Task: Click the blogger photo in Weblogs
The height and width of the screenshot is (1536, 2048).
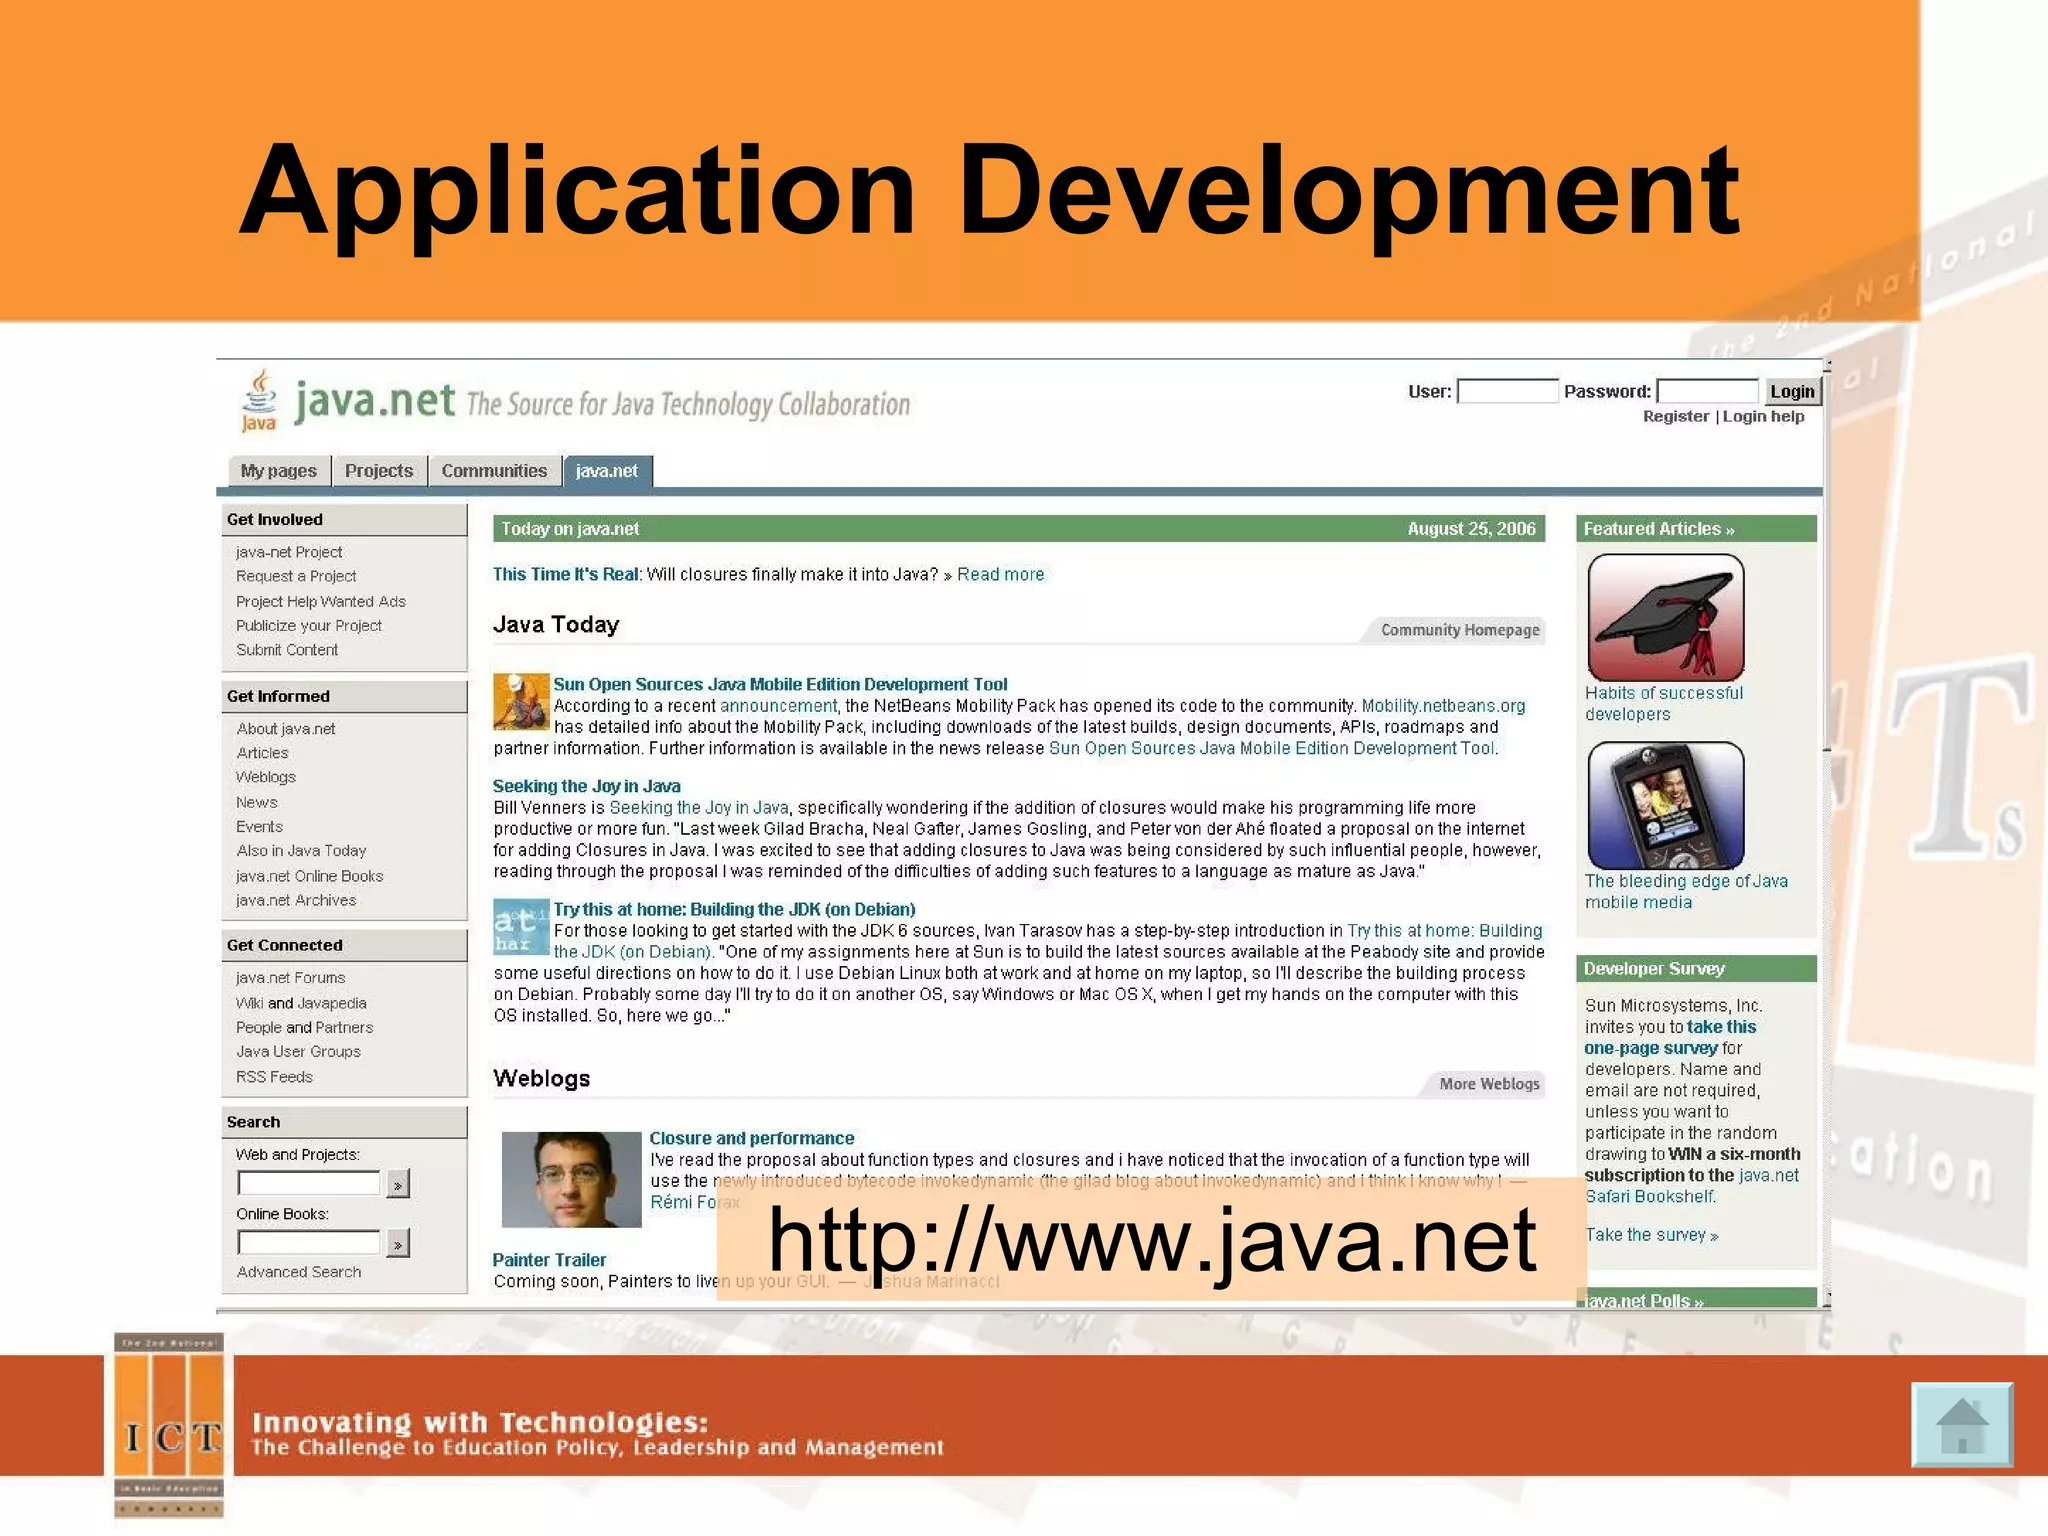Action: pos(570,1179)
